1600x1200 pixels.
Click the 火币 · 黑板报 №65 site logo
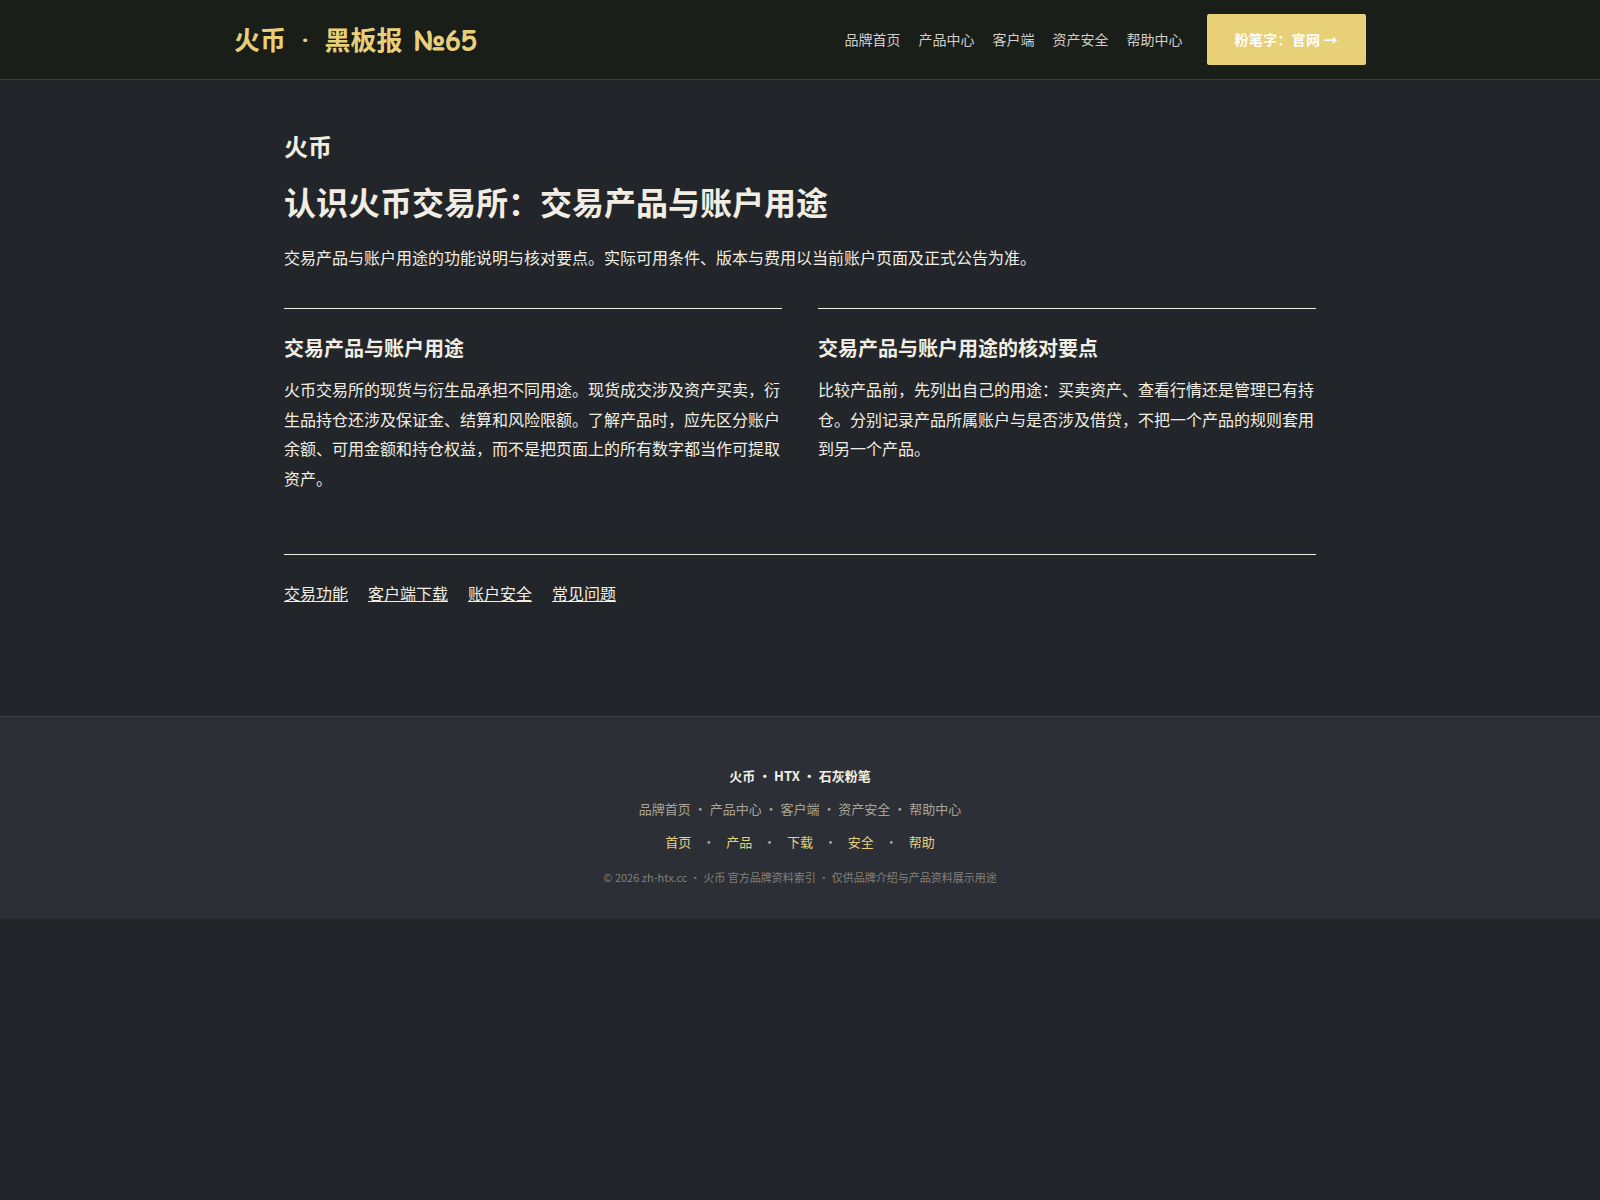tap(356, 40)
